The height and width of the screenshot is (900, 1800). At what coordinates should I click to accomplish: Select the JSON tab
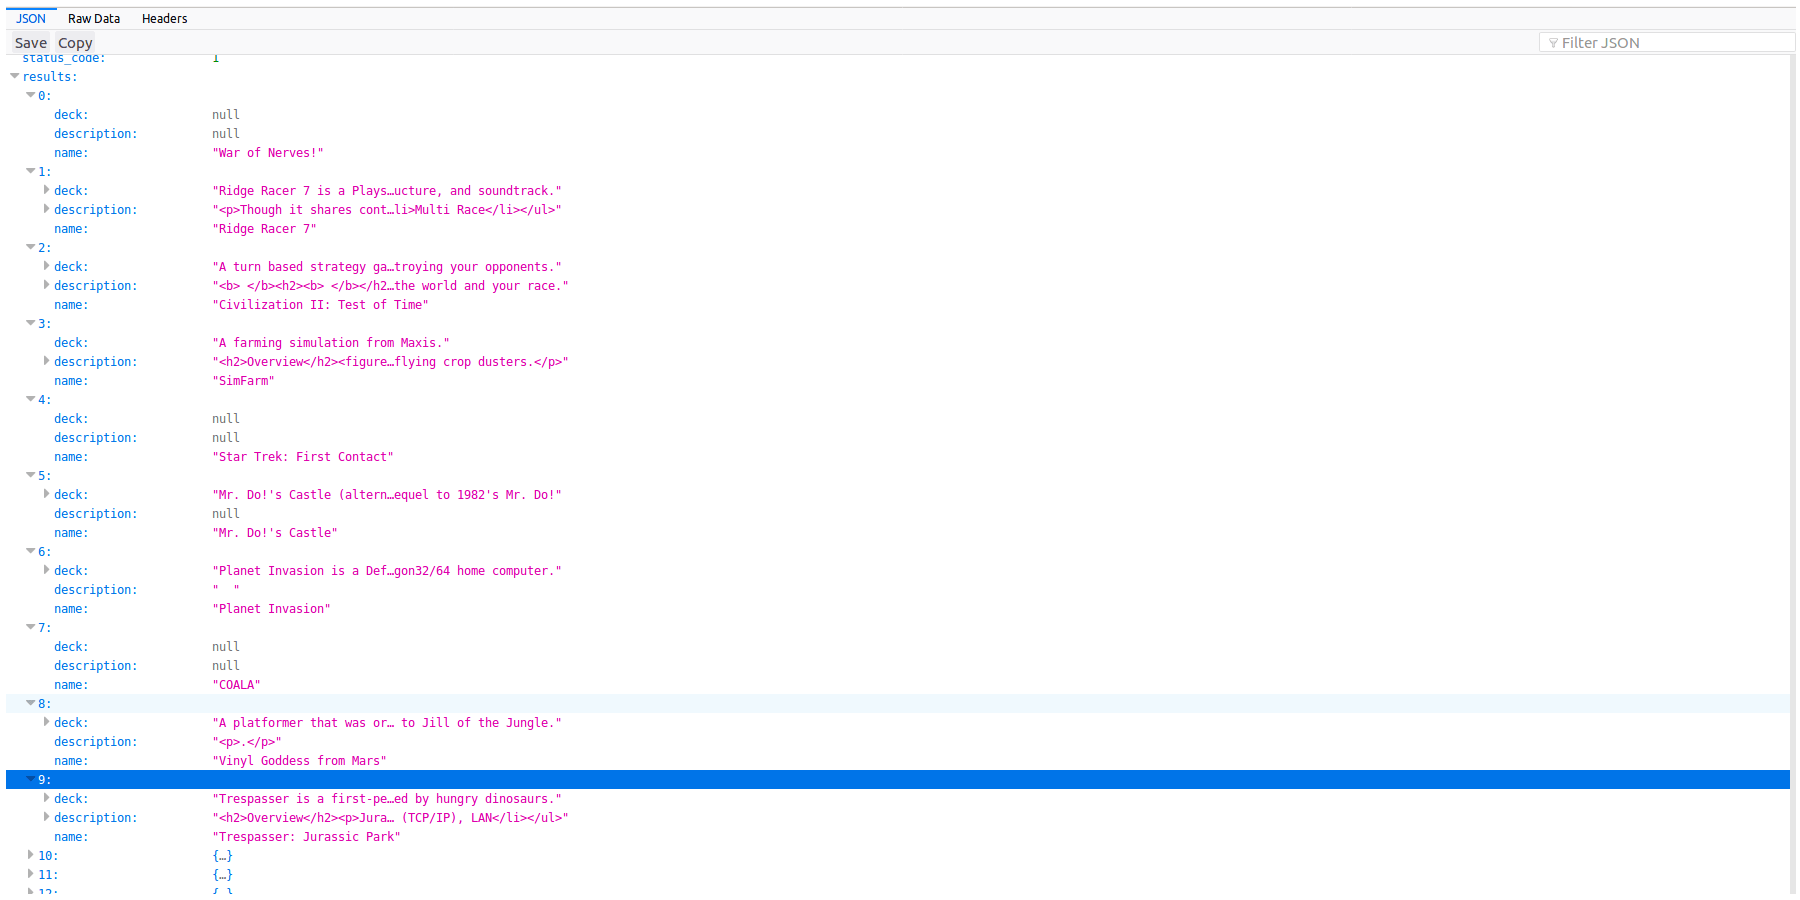pos(31,19)
